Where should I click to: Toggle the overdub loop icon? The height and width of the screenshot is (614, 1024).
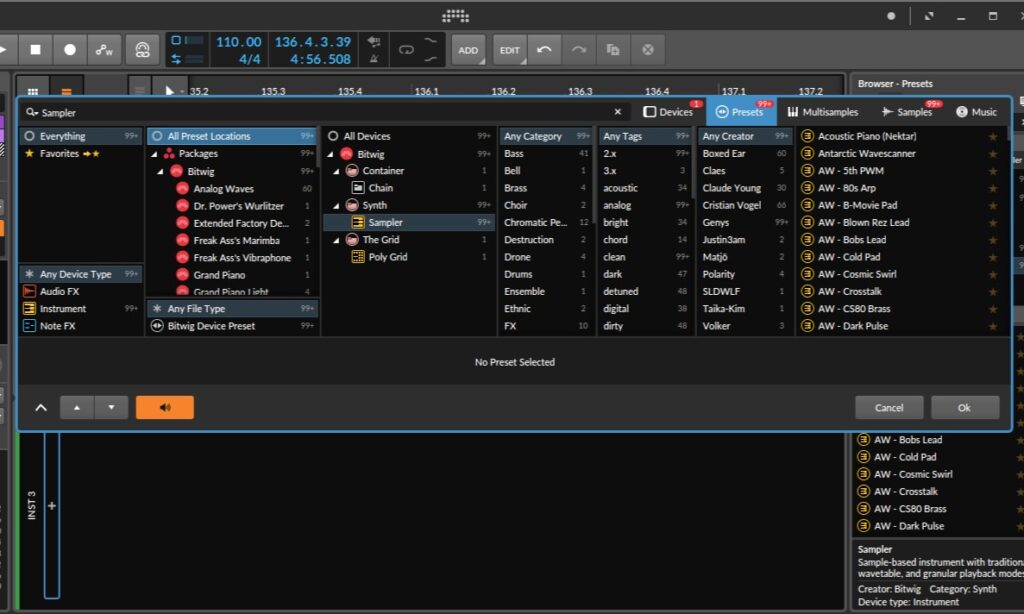pyautogui.click(x=142, y=50)
